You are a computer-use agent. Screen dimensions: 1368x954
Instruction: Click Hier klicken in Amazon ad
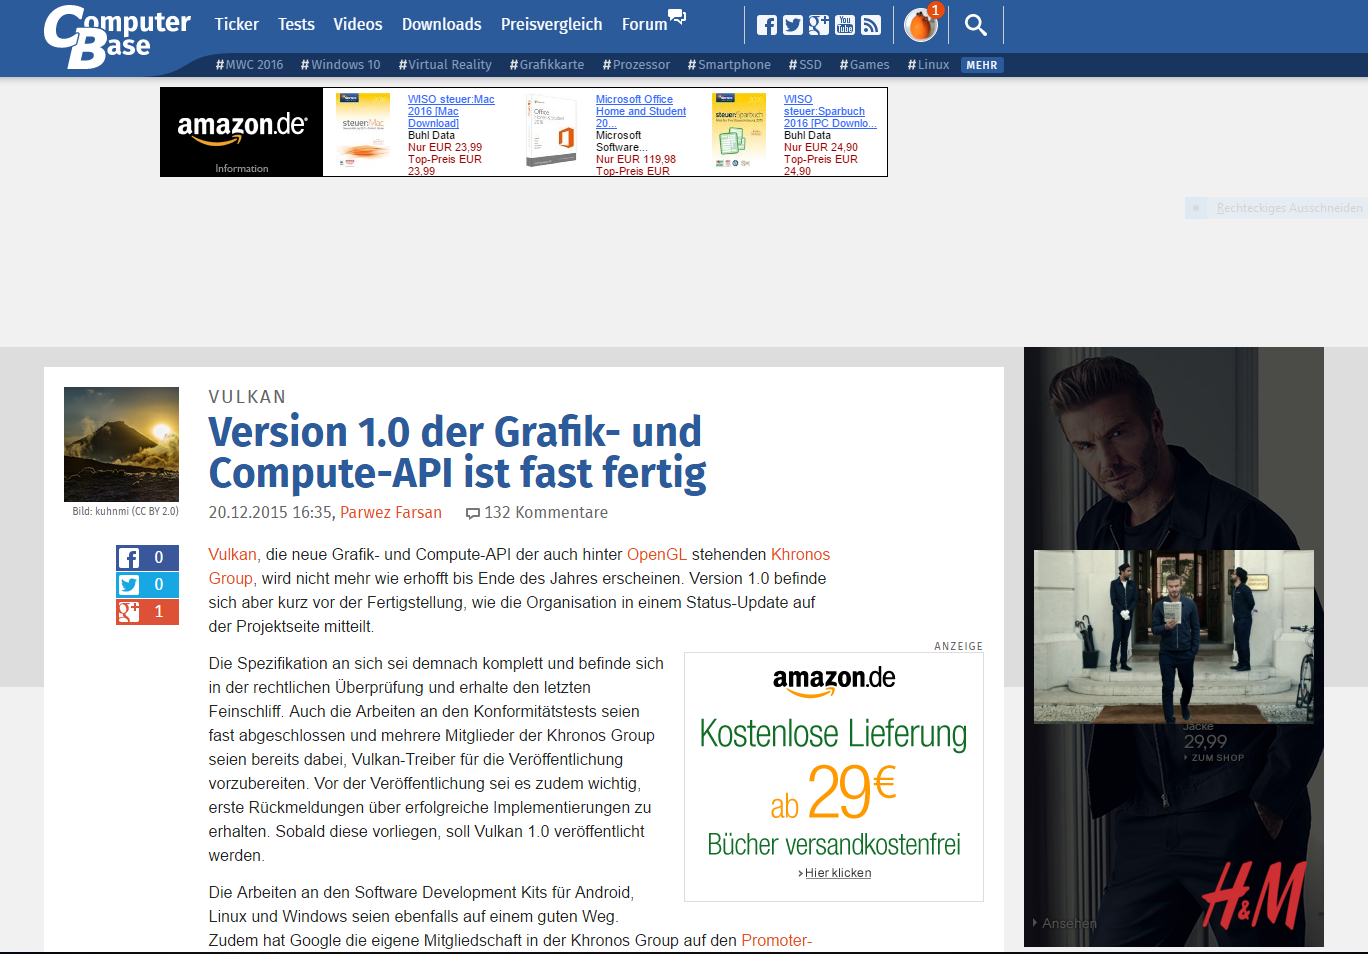[x=838, y=873]
